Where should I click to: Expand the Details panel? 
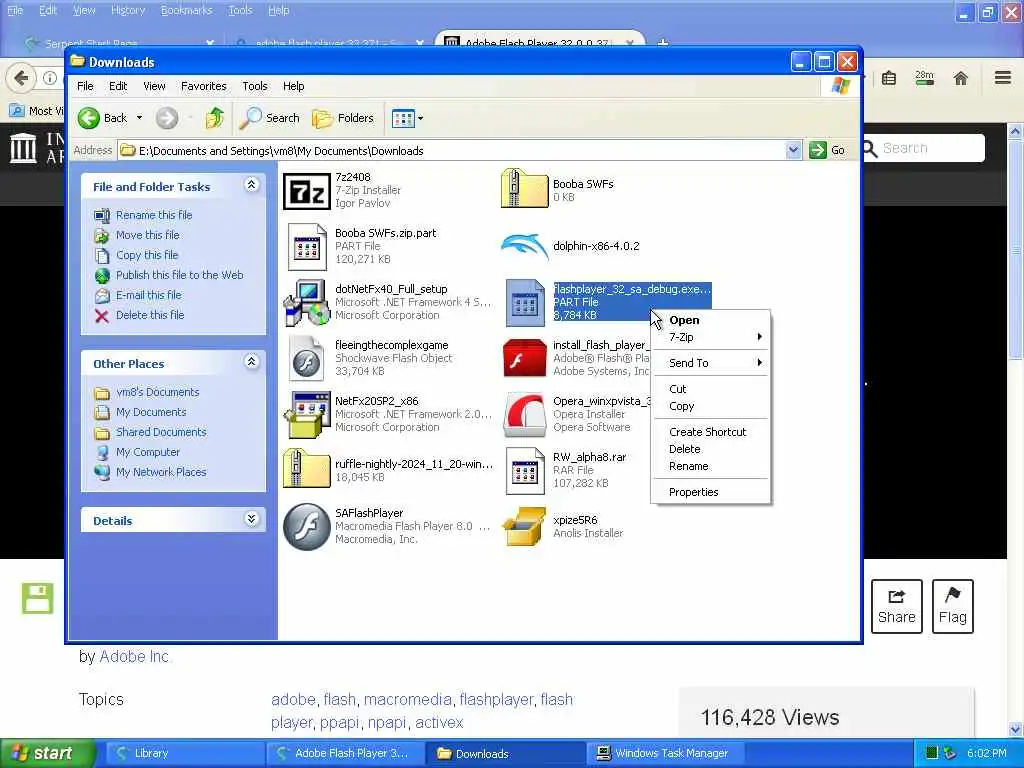coord(251,520)
